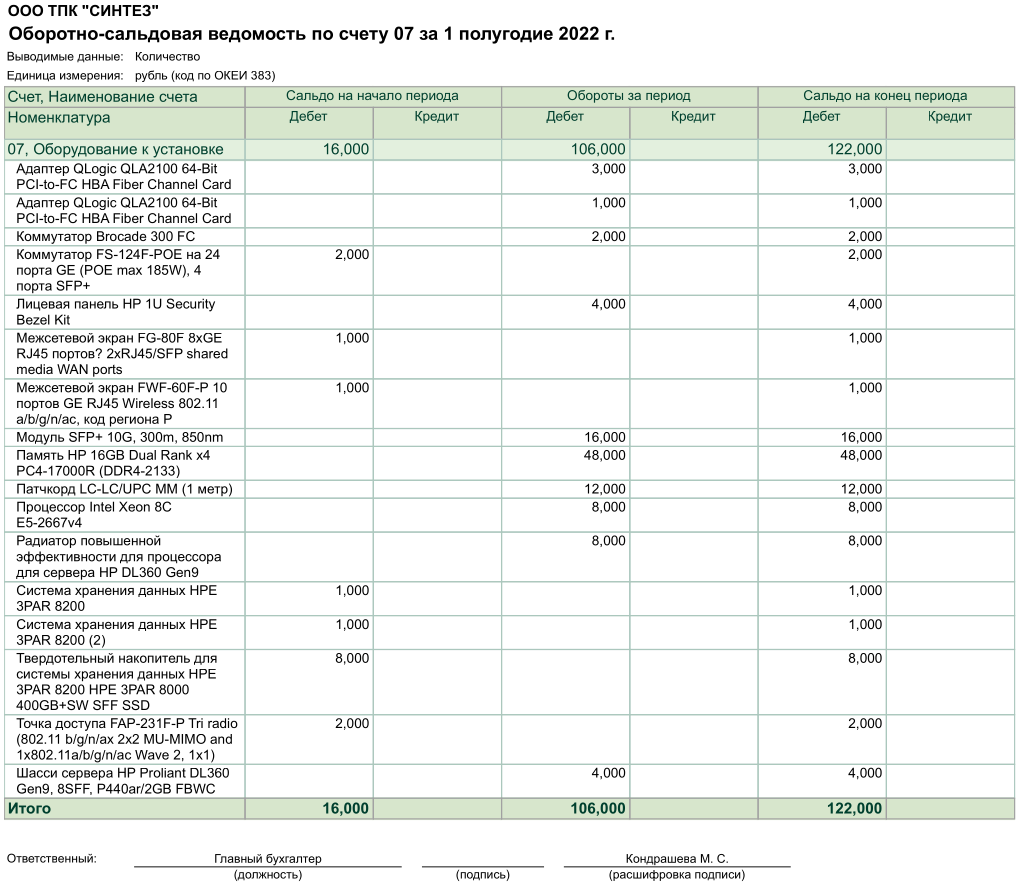Click the 'Точка доступа FAP-231F-P' item

point(509,739)
